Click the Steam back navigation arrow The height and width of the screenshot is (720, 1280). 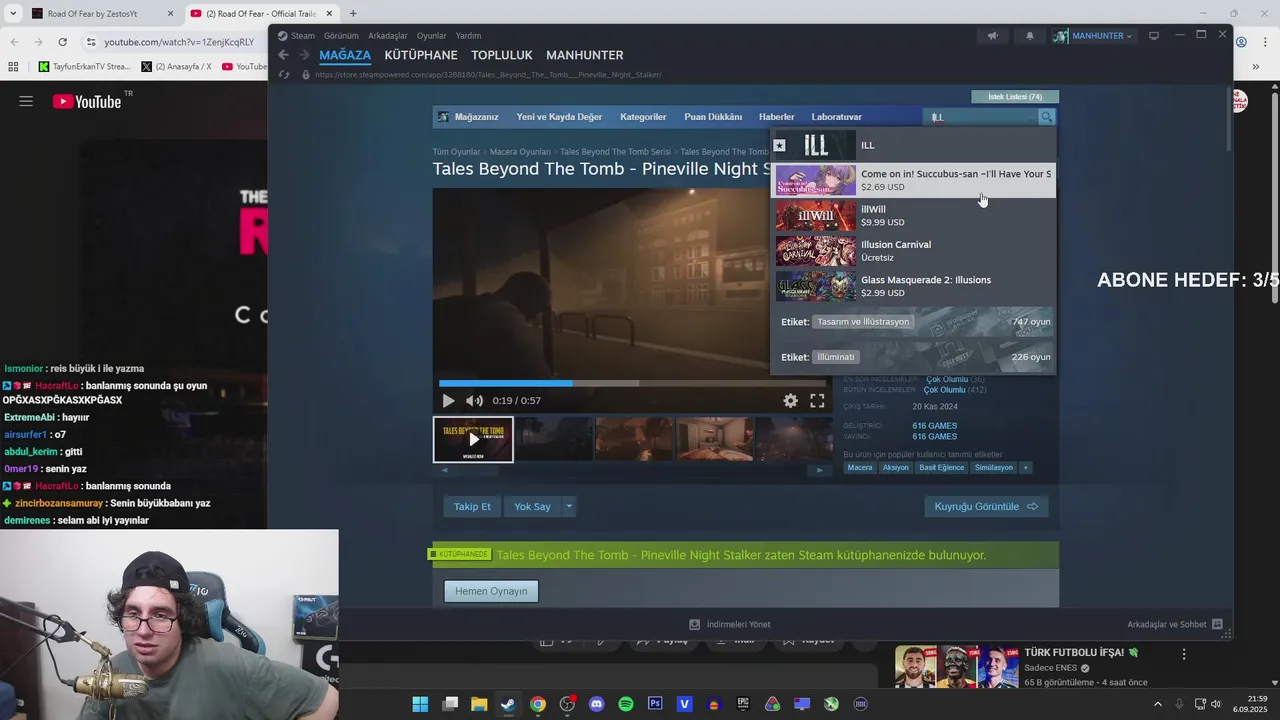283,55
